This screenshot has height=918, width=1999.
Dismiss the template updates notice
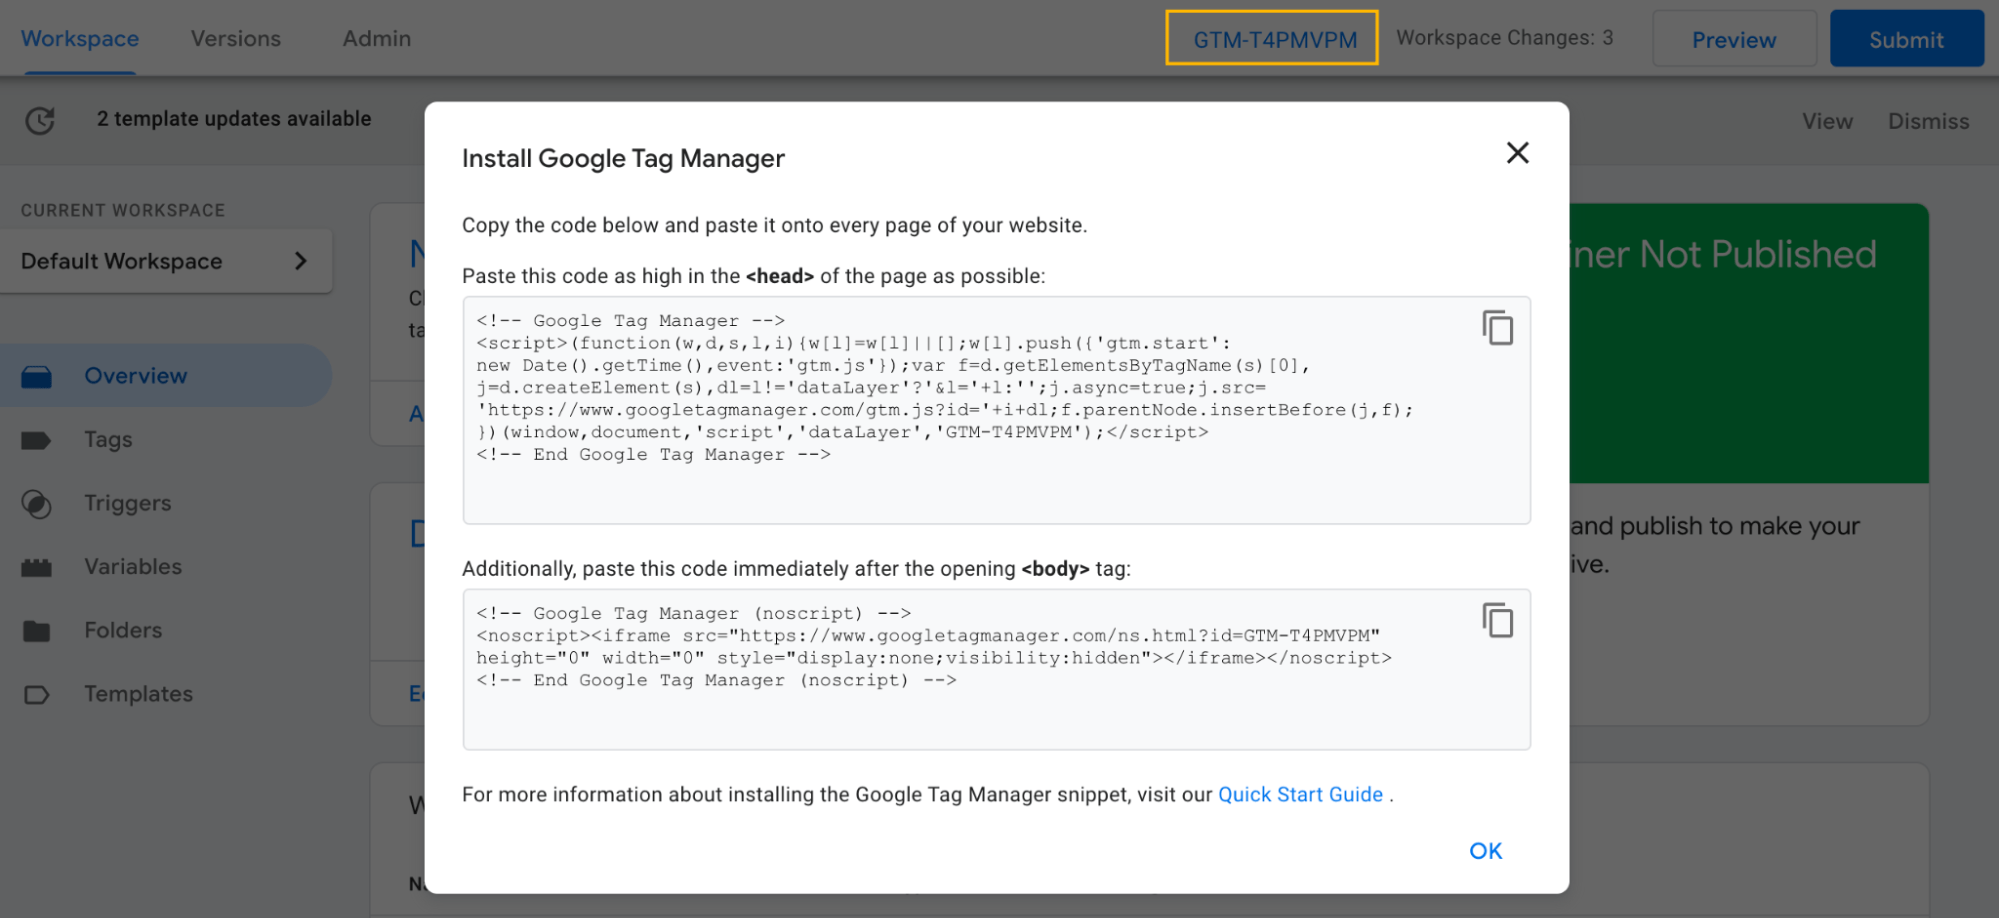coord(1928,121)
